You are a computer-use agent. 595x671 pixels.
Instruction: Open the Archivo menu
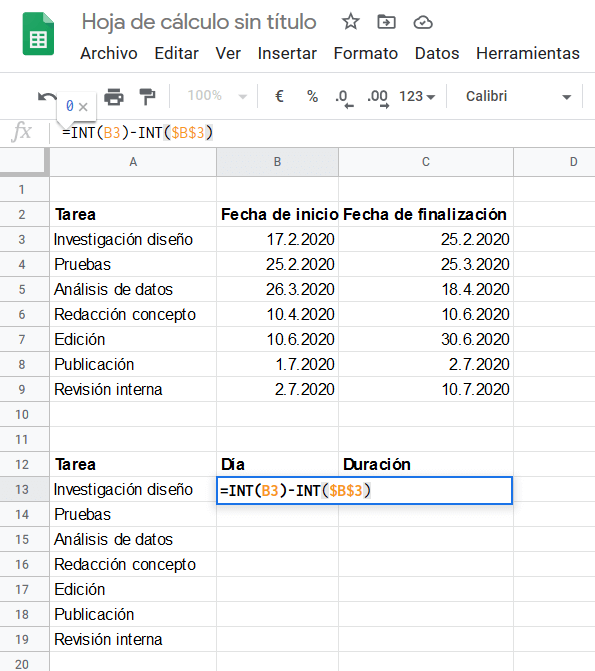coord(109,53)
